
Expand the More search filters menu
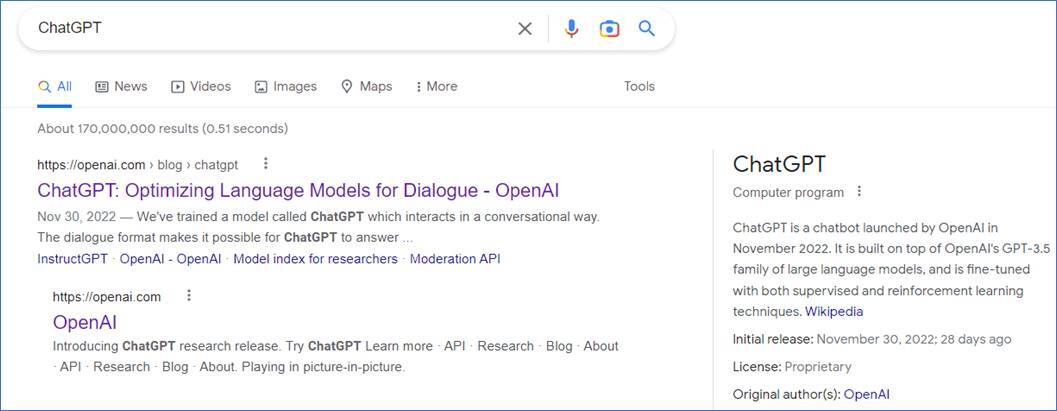click(436, 87)
